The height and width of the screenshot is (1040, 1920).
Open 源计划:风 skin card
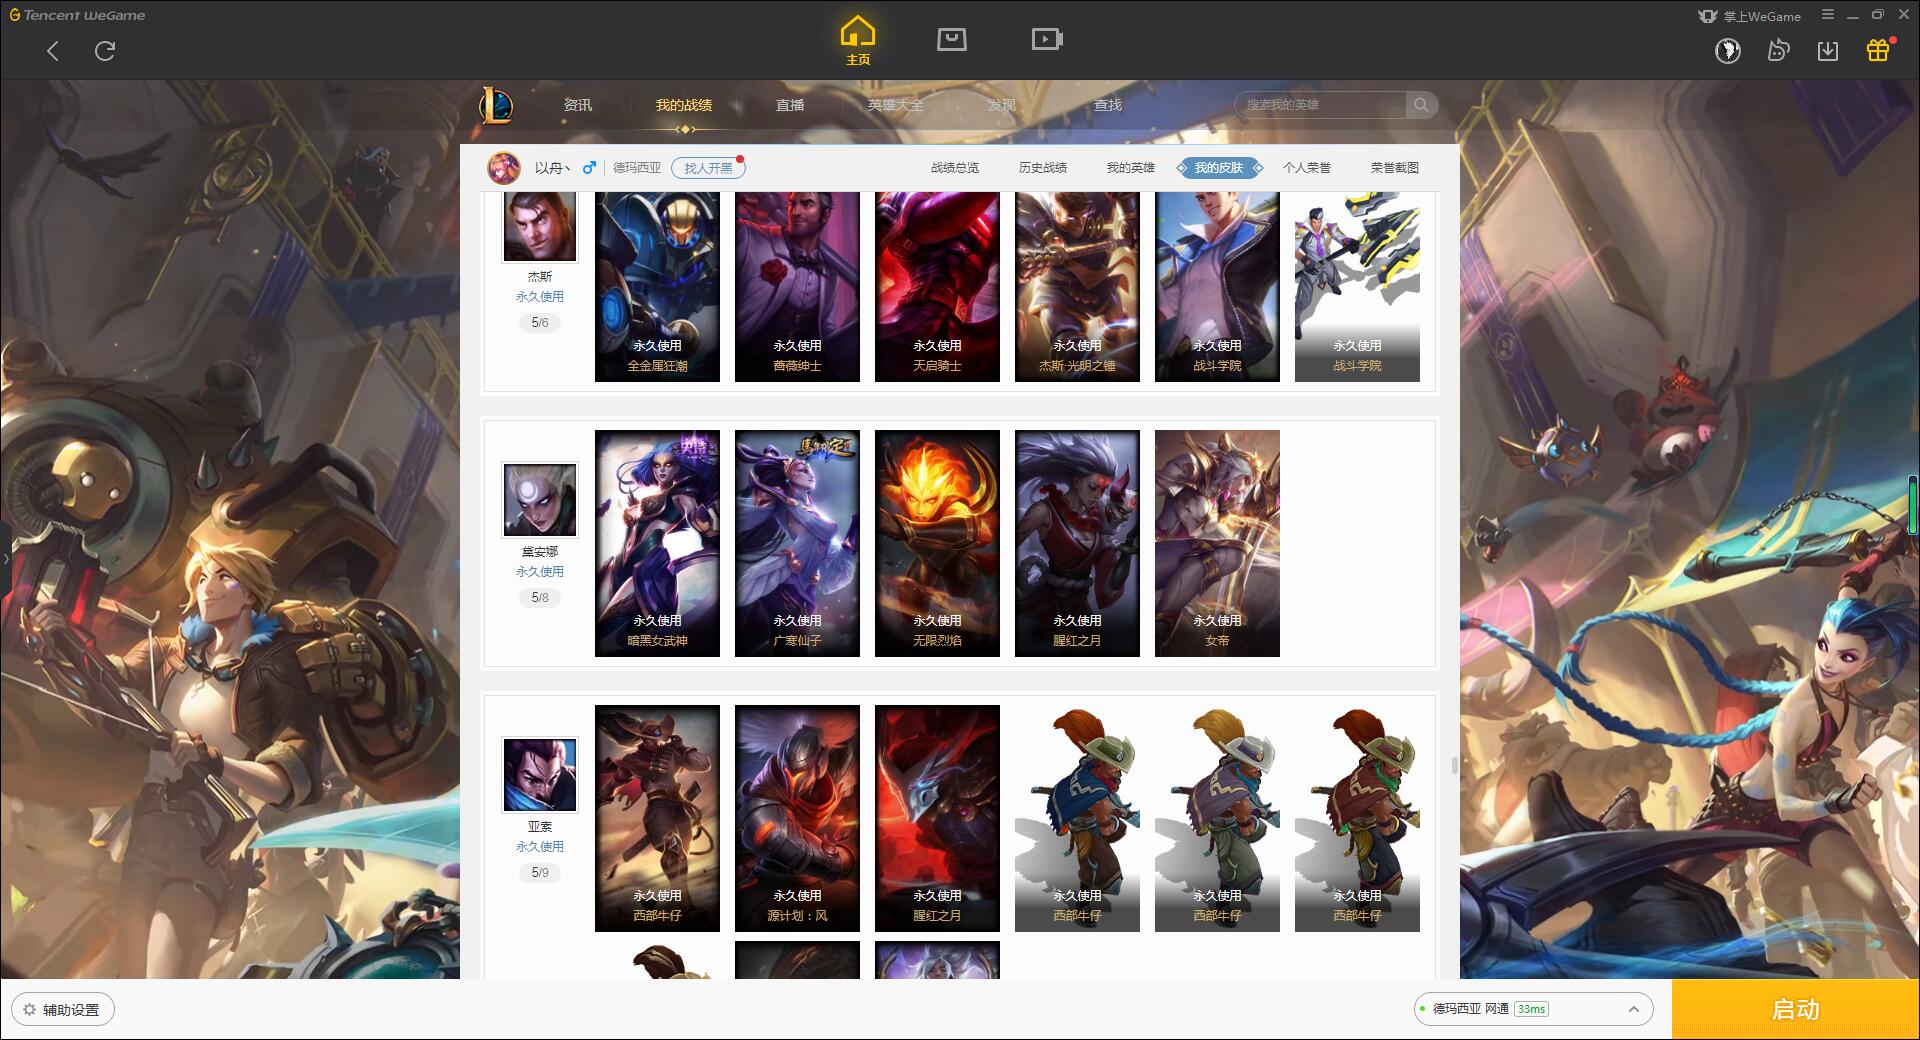coord(797,819)
